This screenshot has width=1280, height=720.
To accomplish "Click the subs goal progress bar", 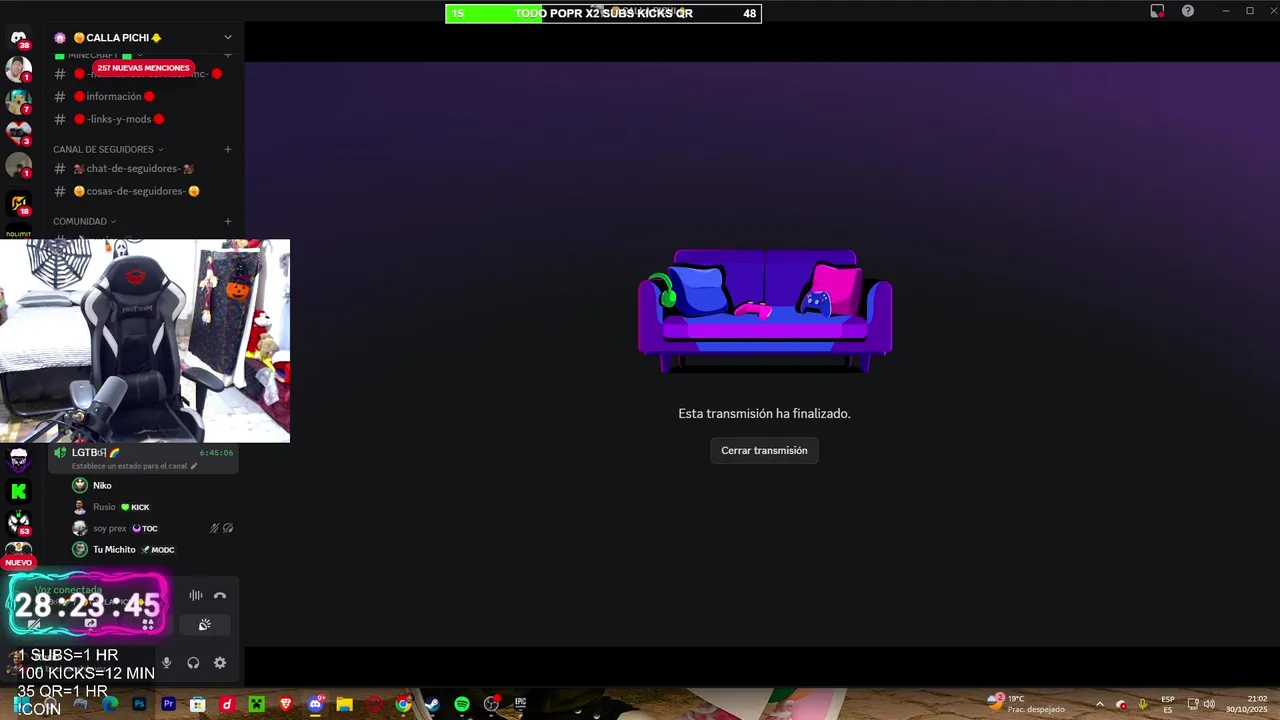I will pyautogui.click(x=603, y=13).
